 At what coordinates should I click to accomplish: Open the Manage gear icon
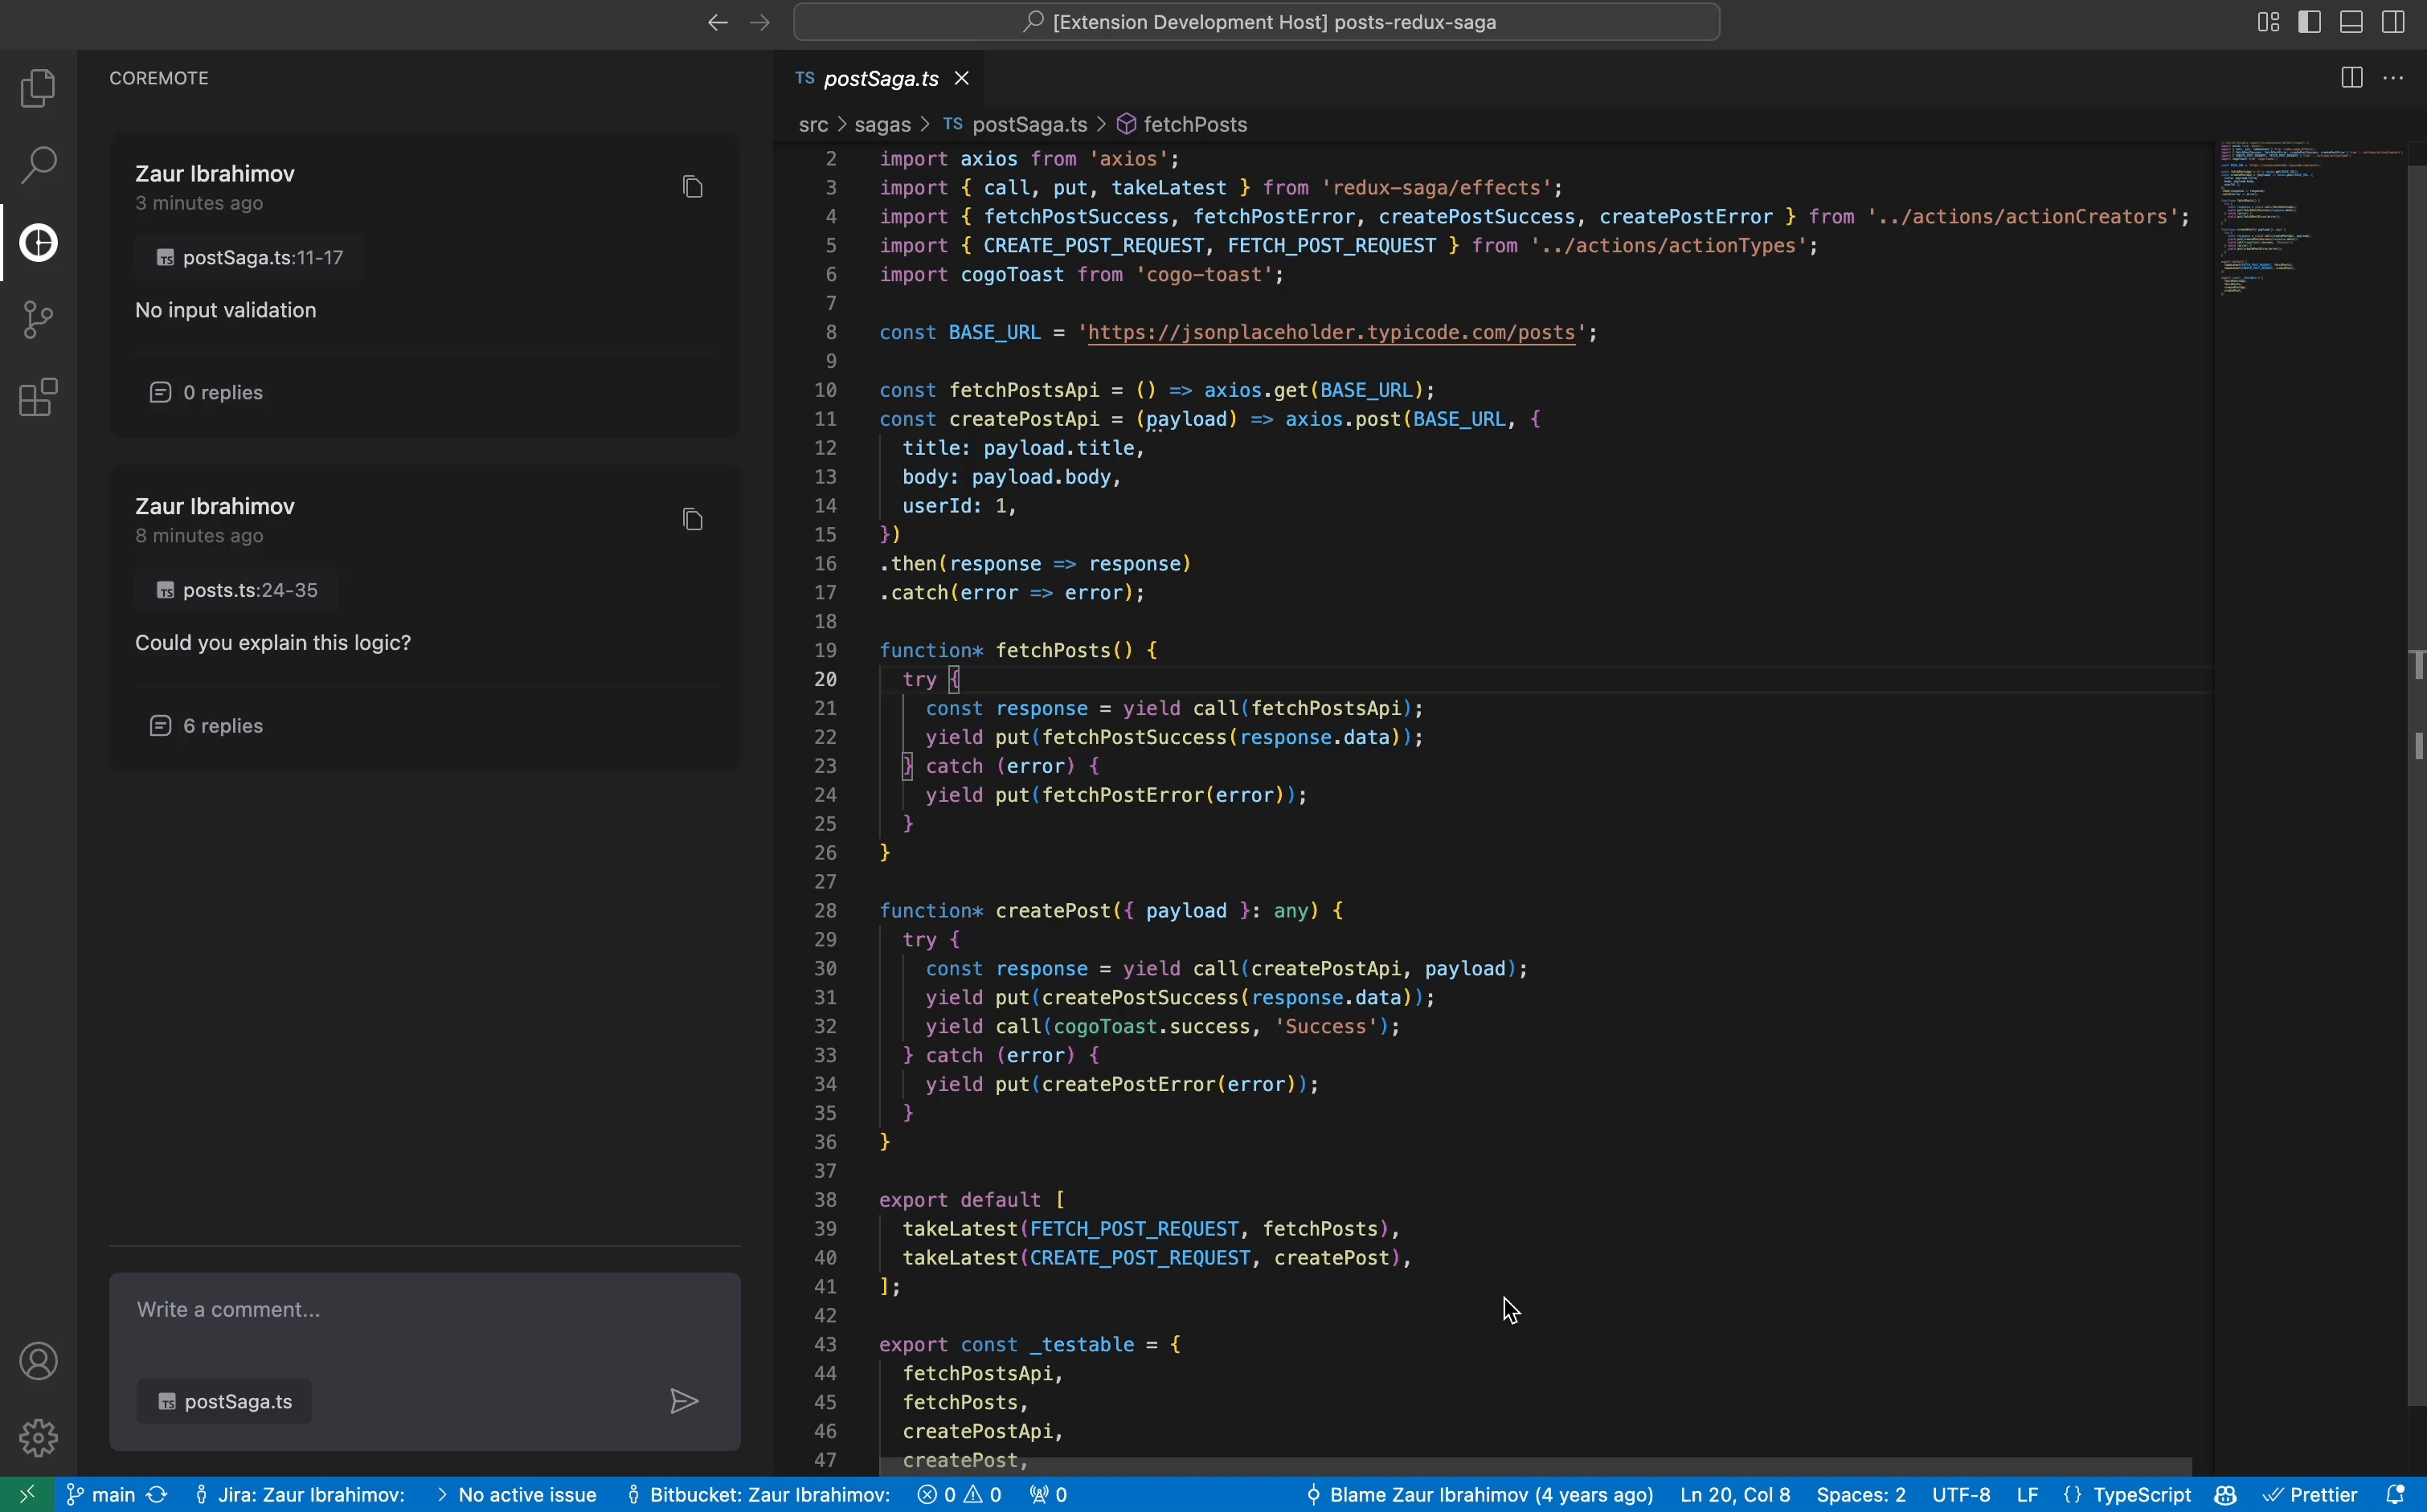[x=38, y=1438]
